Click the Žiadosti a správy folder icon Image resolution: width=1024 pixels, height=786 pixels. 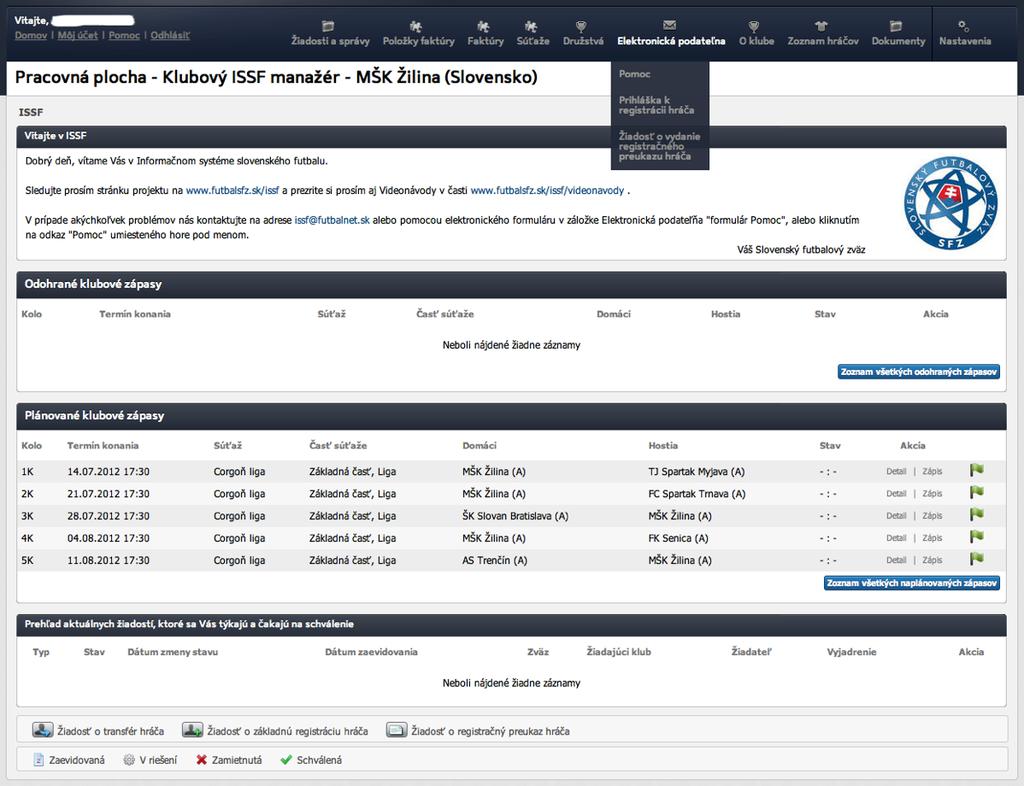click(x=328, y=26)
